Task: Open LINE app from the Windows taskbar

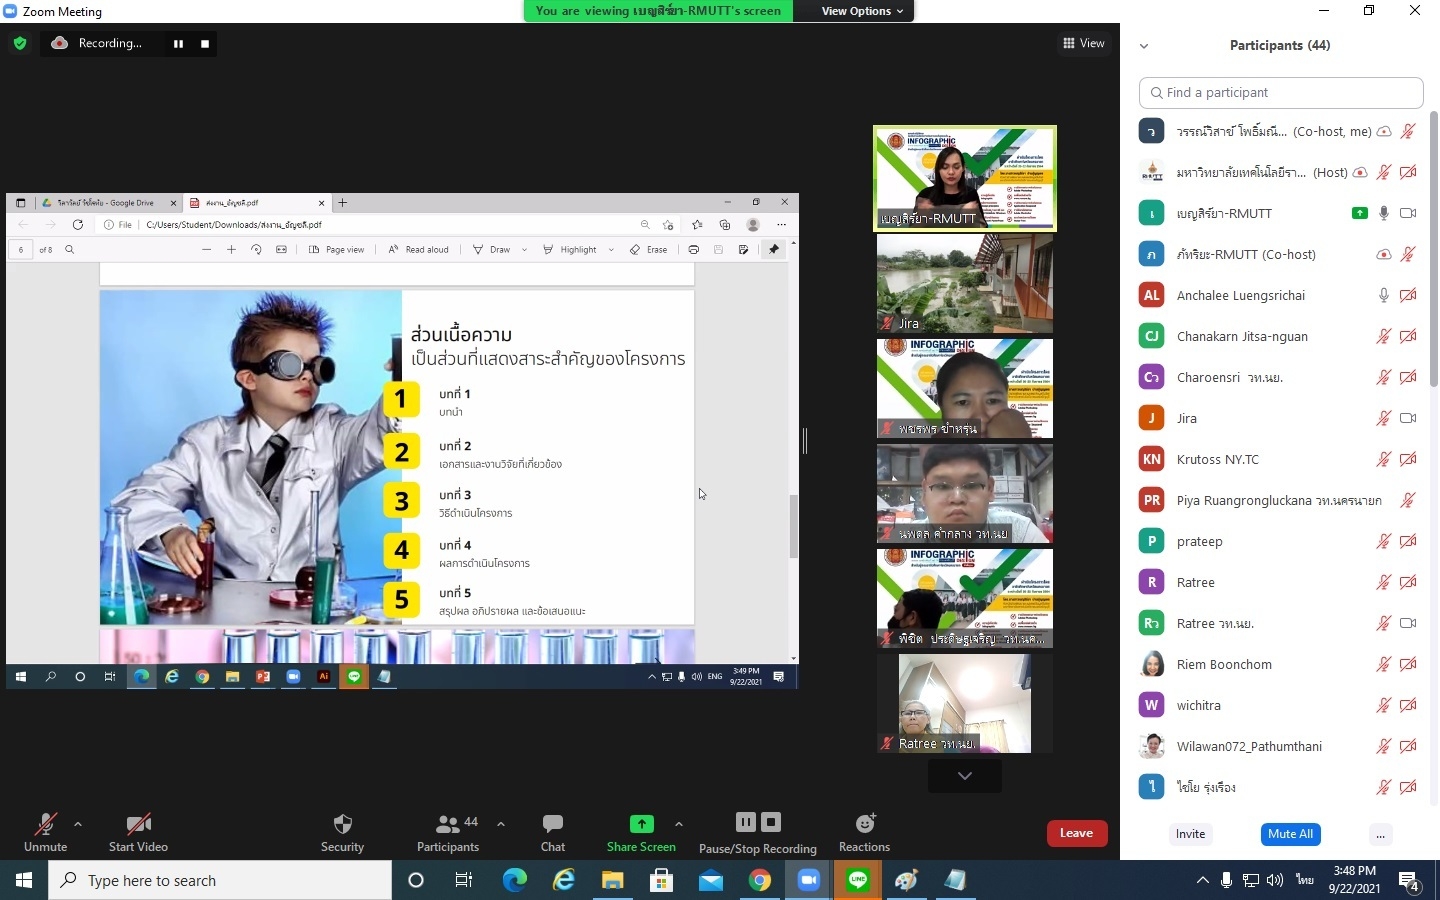Action: click(858, 880)
